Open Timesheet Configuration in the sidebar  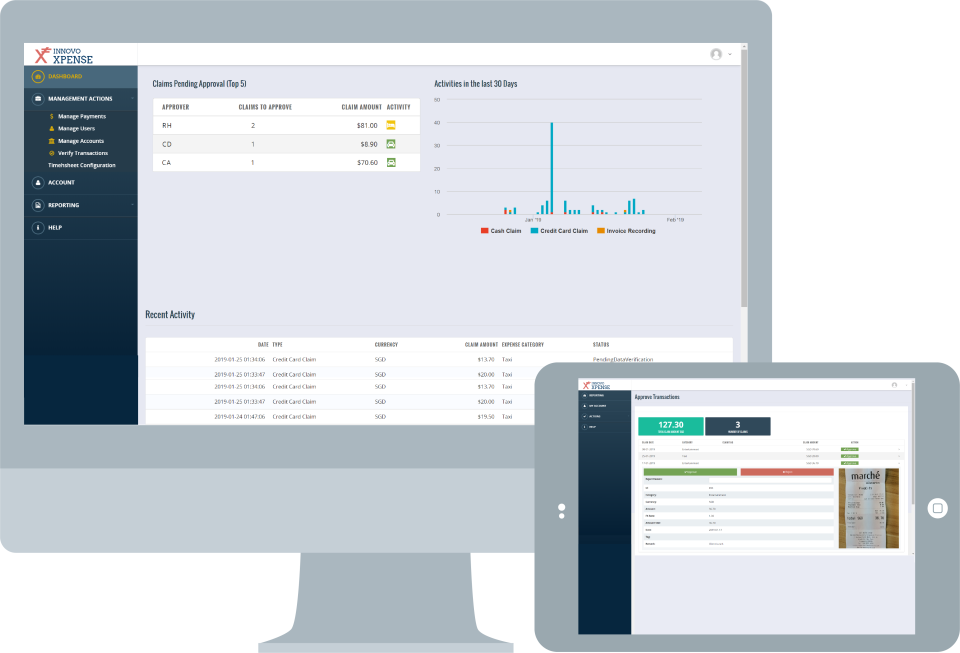tap(81, 165)
